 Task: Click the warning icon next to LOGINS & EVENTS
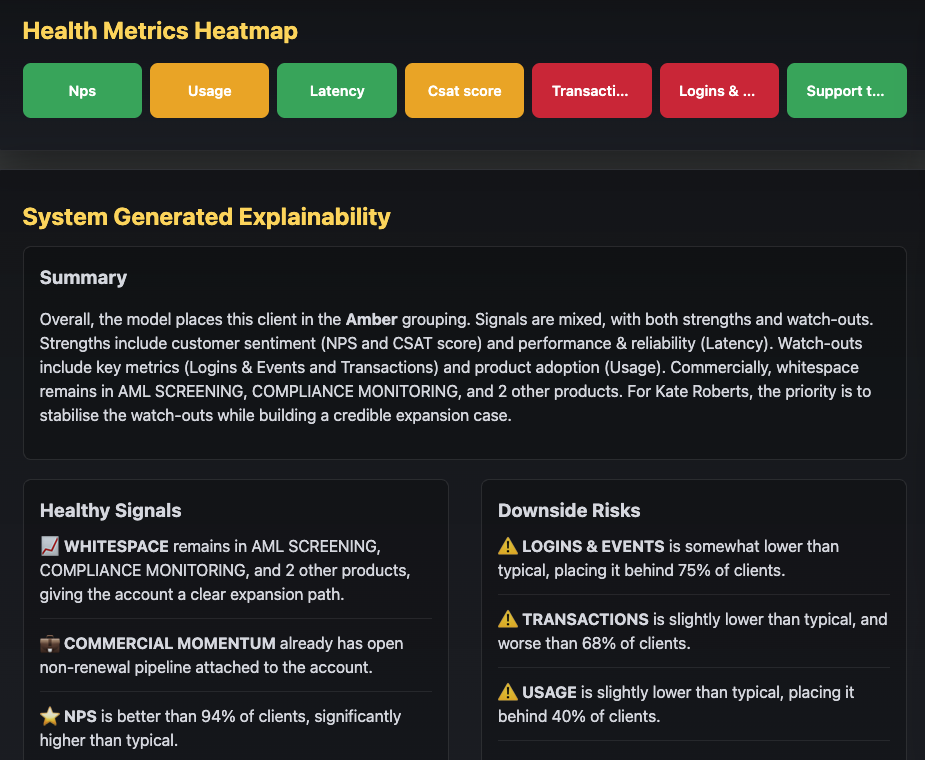point(508,546)
